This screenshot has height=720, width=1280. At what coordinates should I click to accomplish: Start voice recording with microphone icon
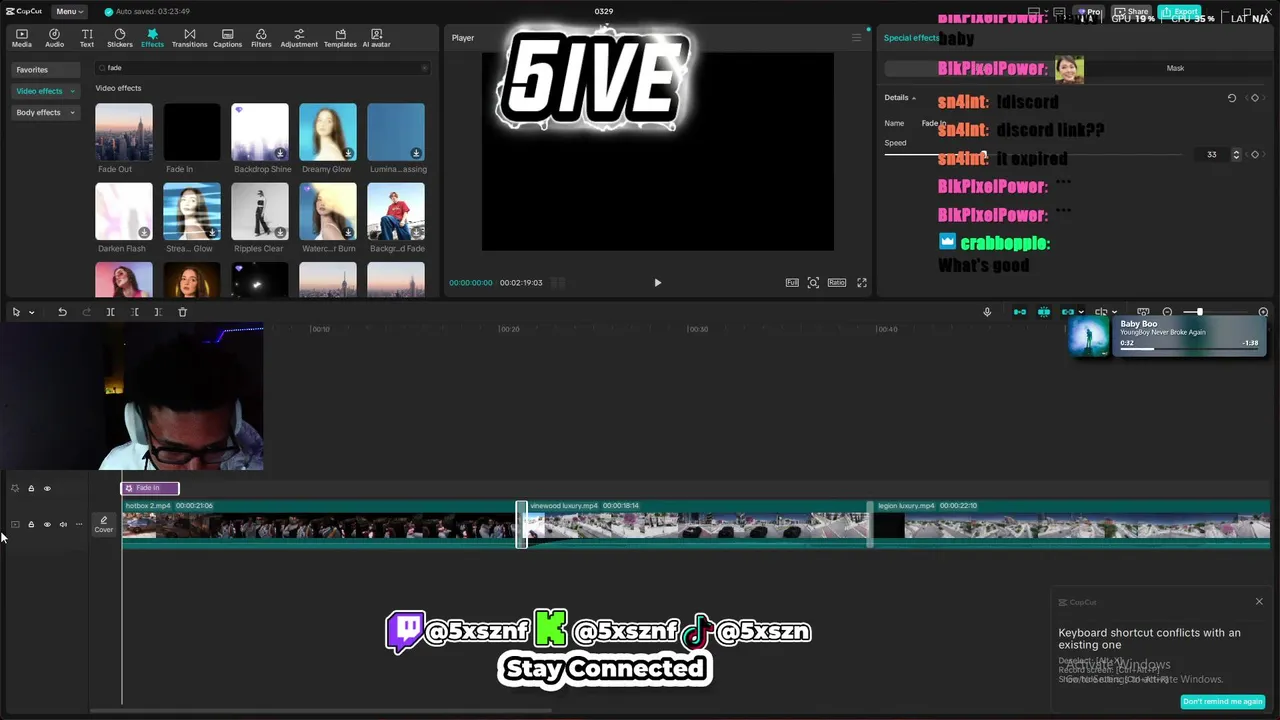pyautogui.click(x=987, y=312)
